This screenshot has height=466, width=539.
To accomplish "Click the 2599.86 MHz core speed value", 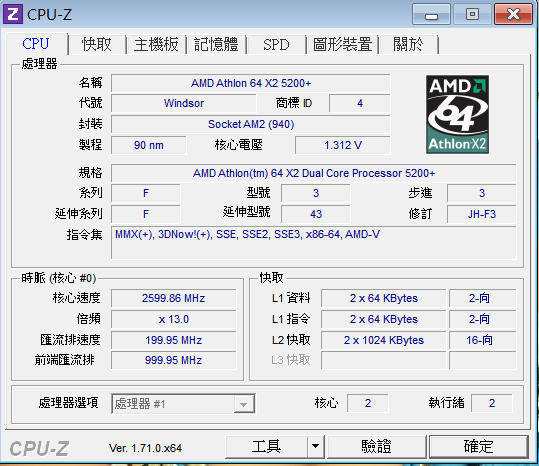I will [174, 298].
